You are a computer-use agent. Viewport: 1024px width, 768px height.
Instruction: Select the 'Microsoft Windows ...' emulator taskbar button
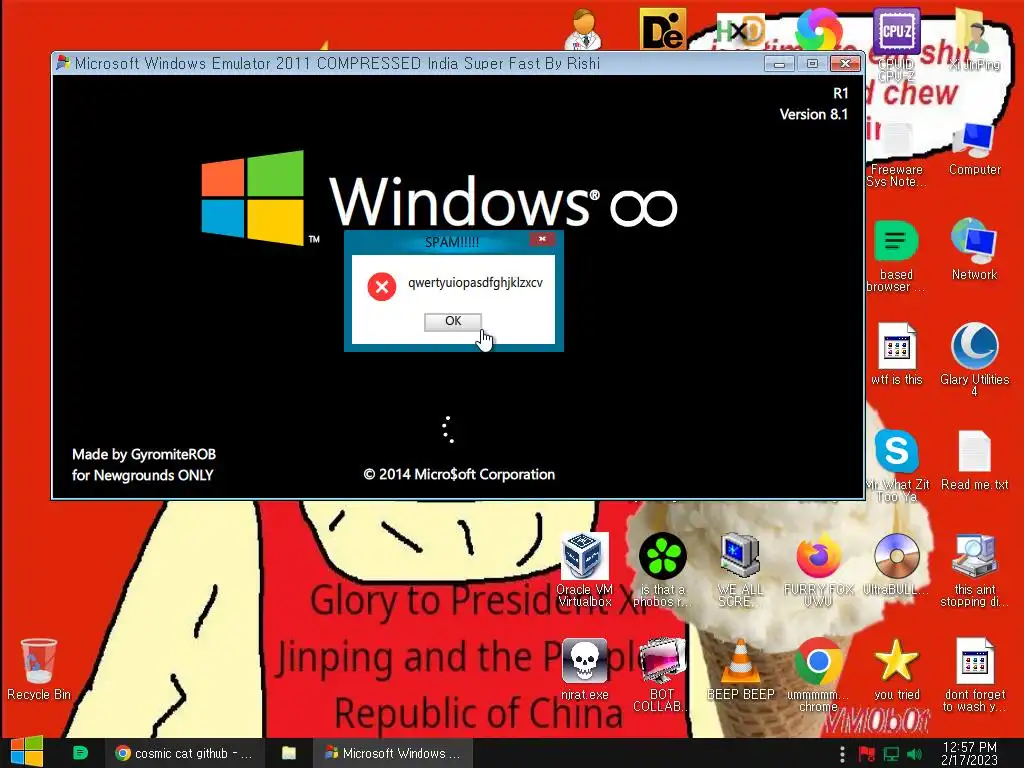click(392, 753)
